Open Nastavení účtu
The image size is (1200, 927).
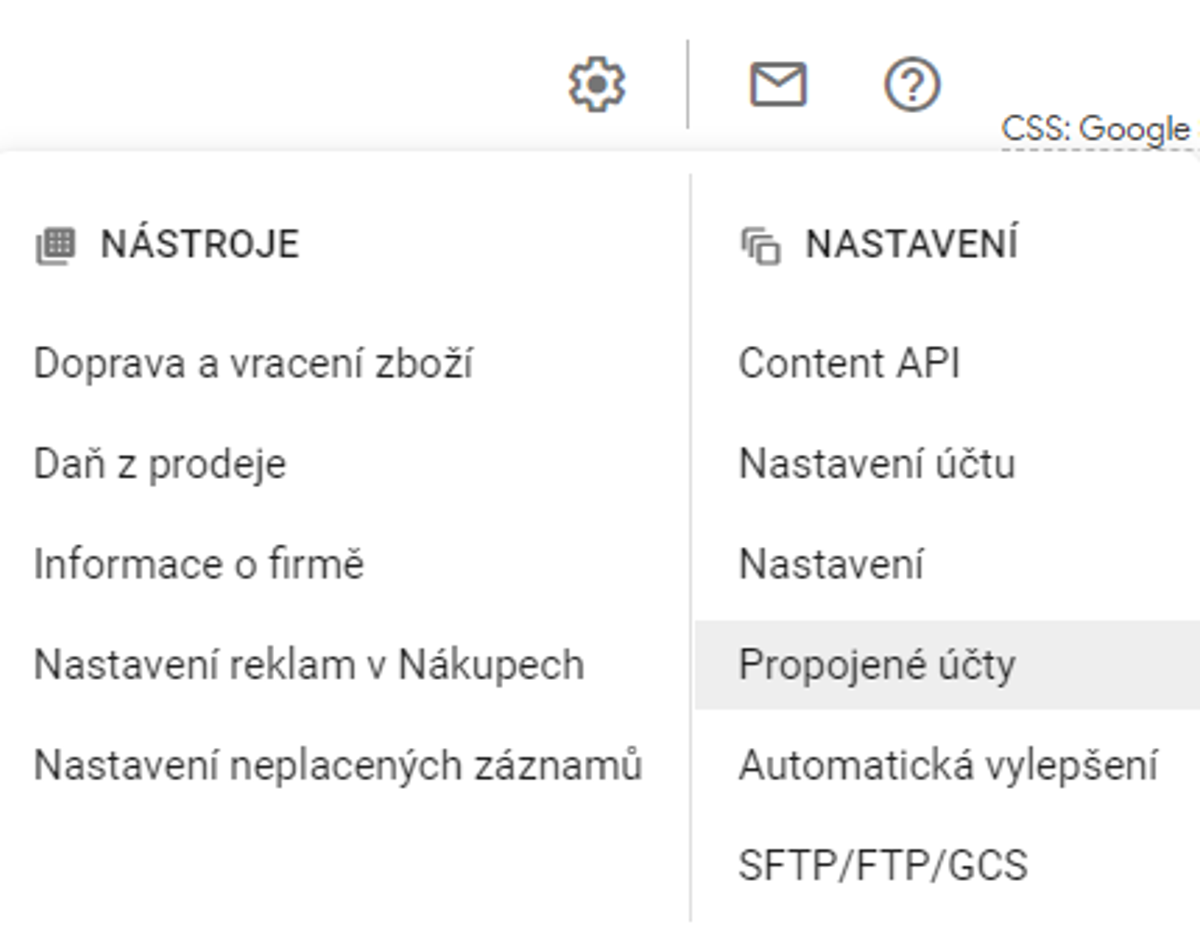pos(877,464)
